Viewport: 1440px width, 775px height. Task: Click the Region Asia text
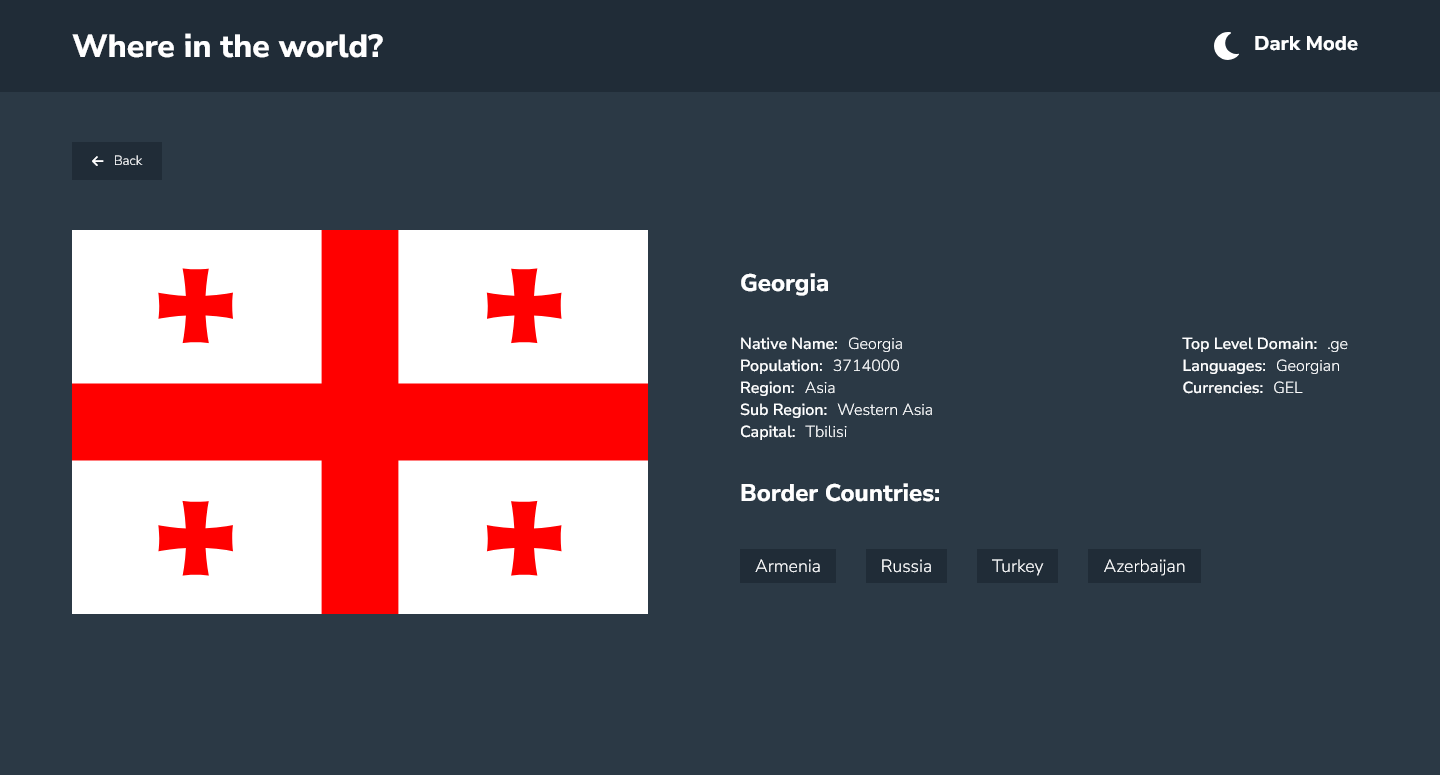[820, 387]
